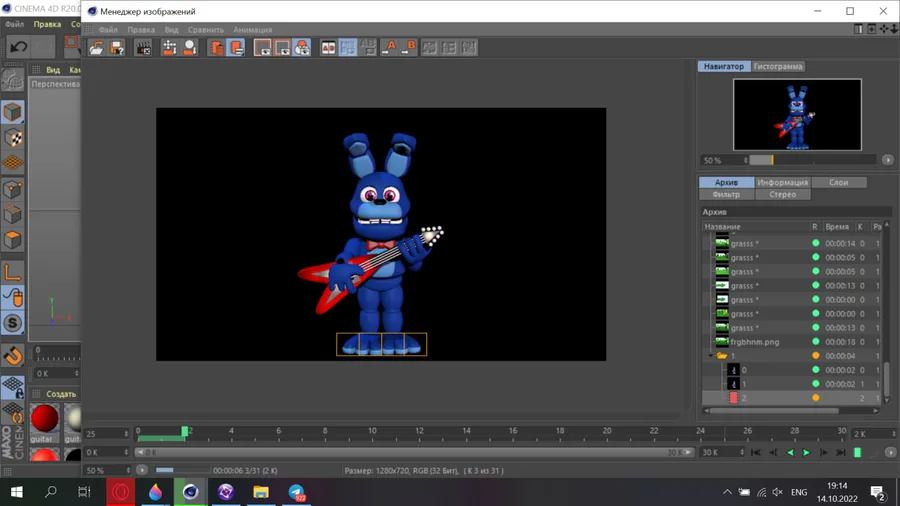Click the checkered cube texture mode icon
The height and width of the screenshot is (506, 900).
pos(13,138)
